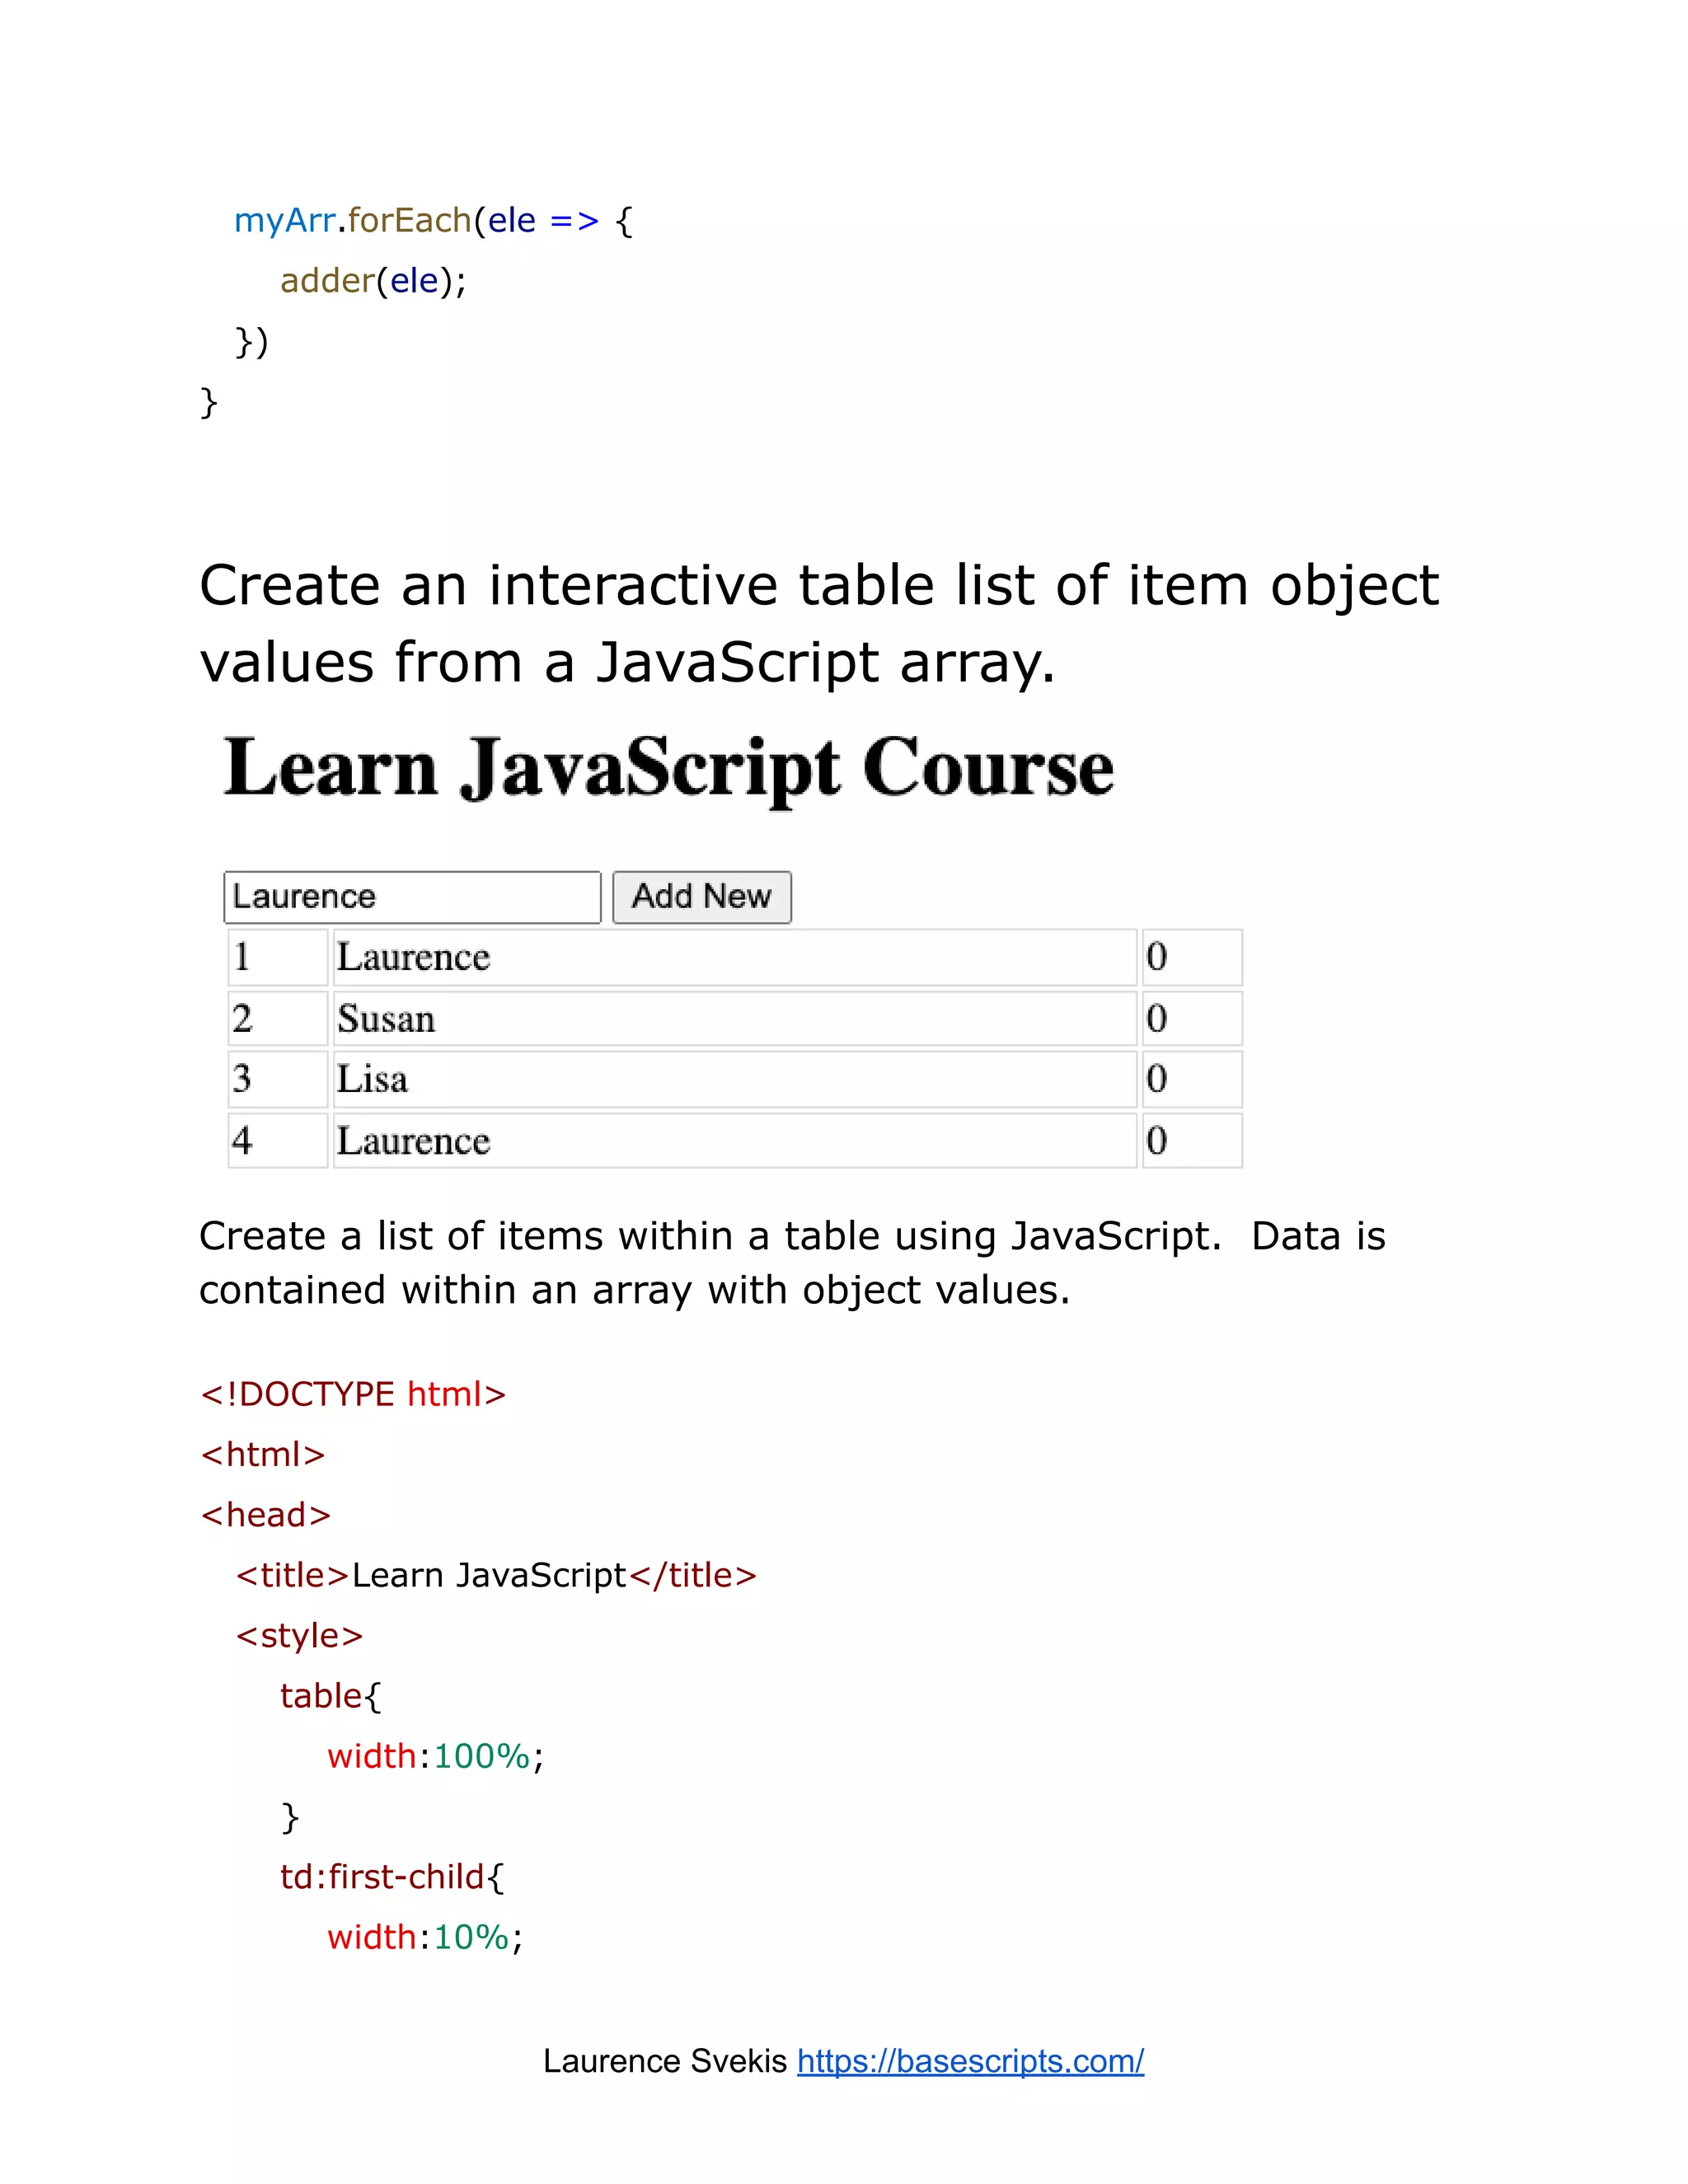The width and height of the screenshot is (1688, 2184).
Task: Click the width:10%; code line
Action: (425, 1937)
